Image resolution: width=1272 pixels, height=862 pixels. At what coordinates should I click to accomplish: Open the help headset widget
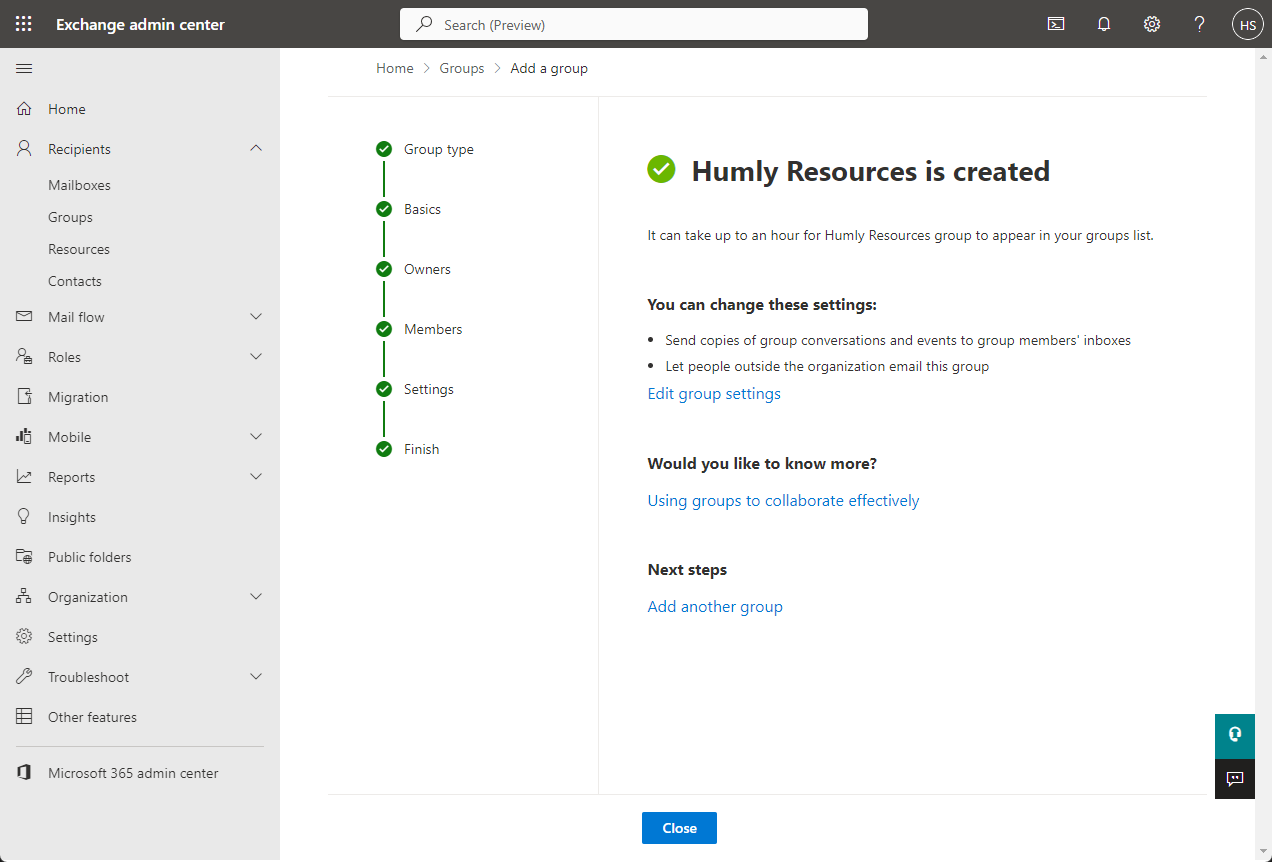click(1234, 734)
